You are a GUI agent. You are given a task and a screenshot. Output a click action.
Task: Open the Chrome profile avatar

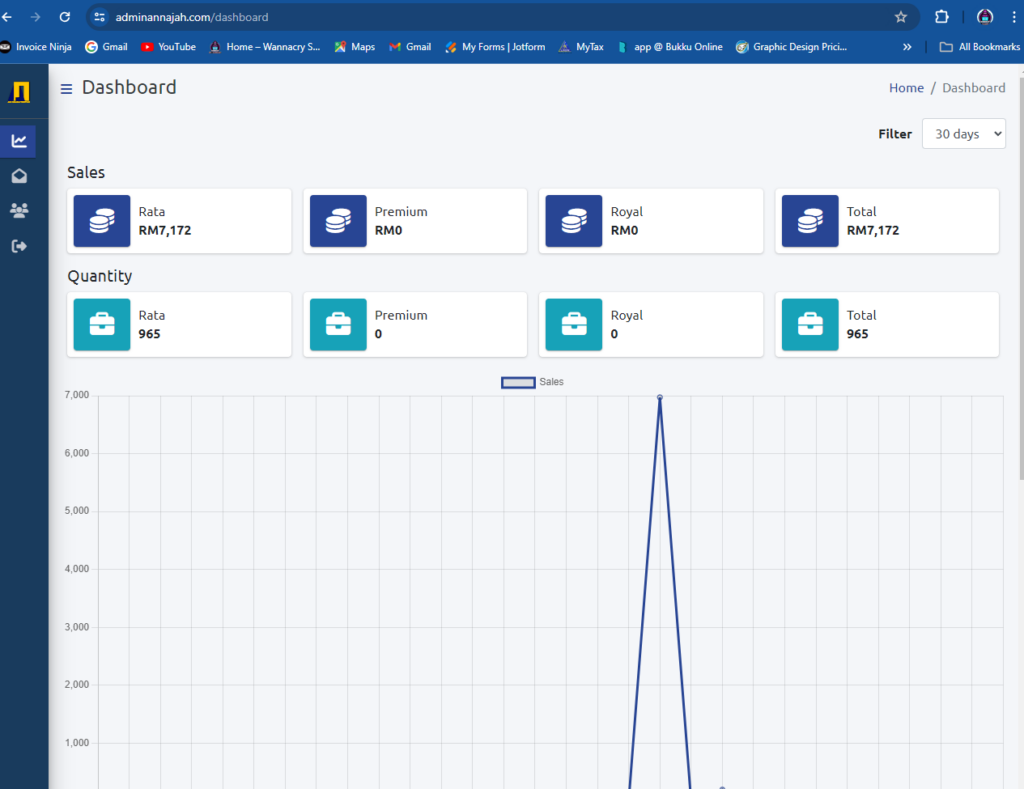point(984,17)
